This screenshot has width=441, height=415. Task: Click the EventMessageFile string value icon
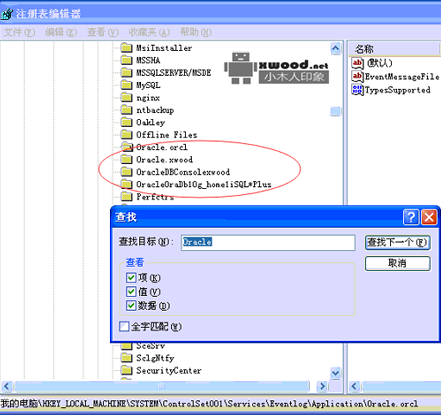click(x=357, y=77)
